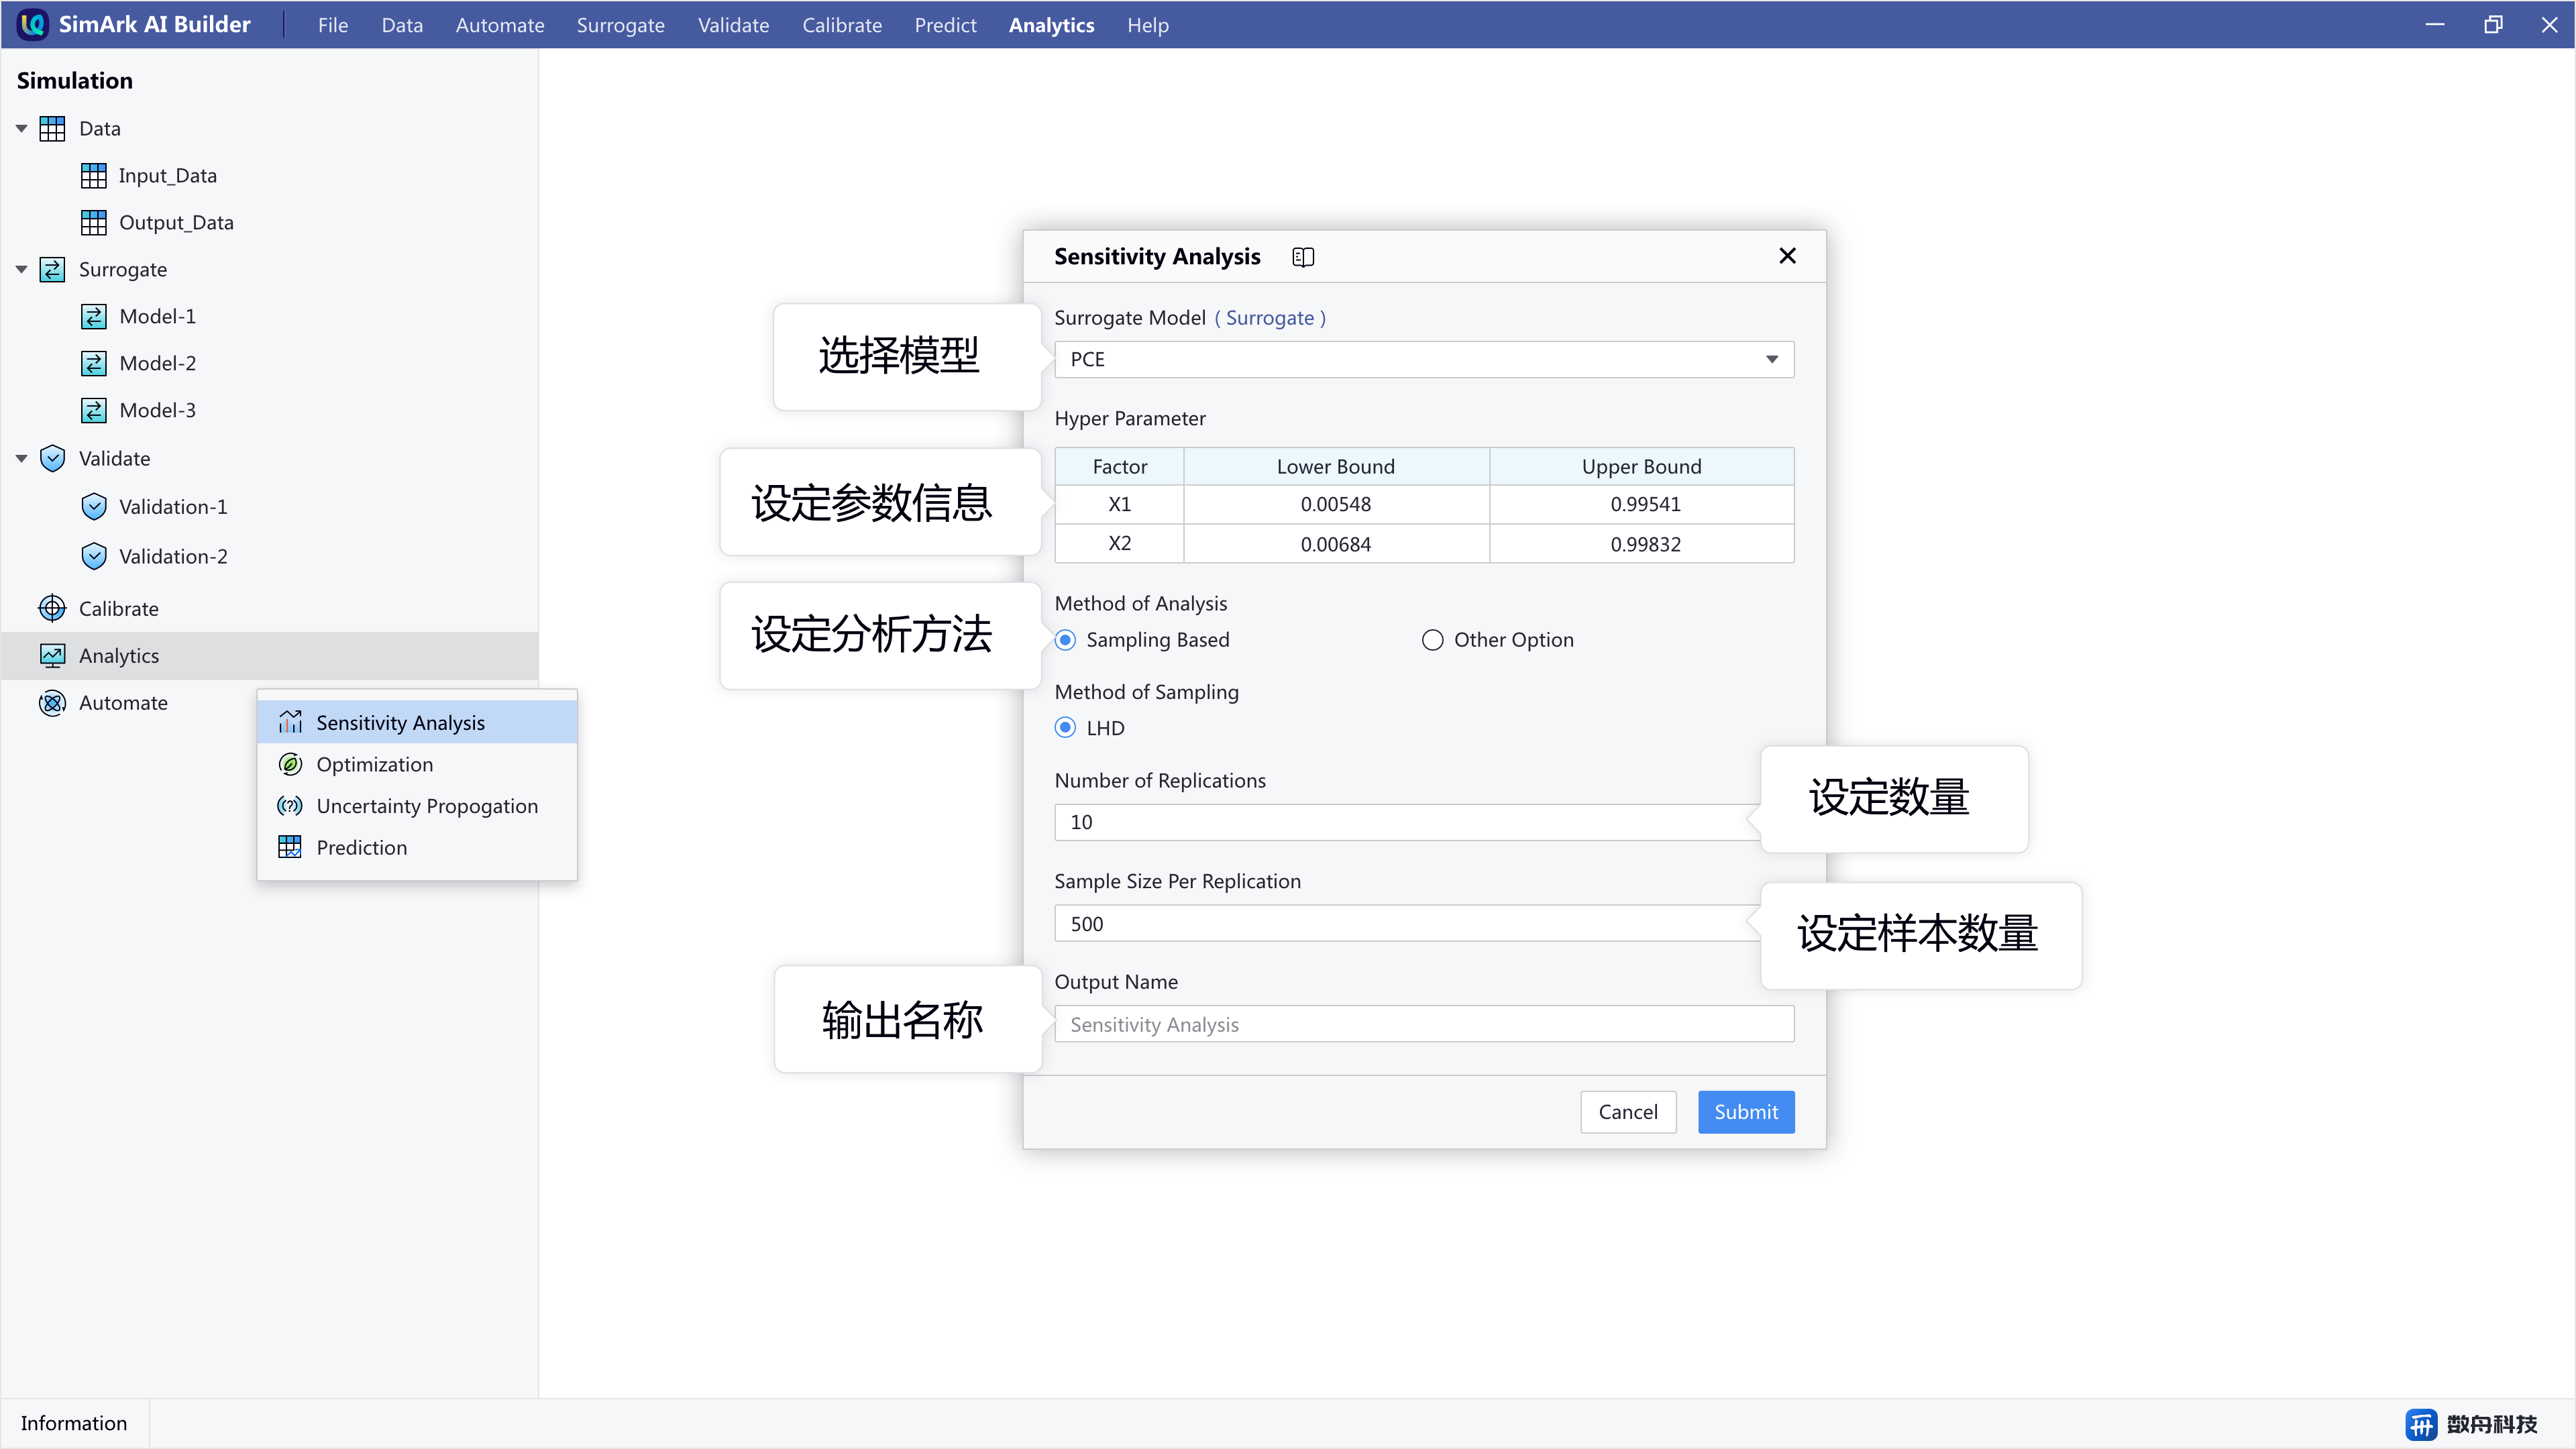Click the Input_Data table icon
Image resolution: width=2576 pixels, height=1449 pixels.
(93, 175)
